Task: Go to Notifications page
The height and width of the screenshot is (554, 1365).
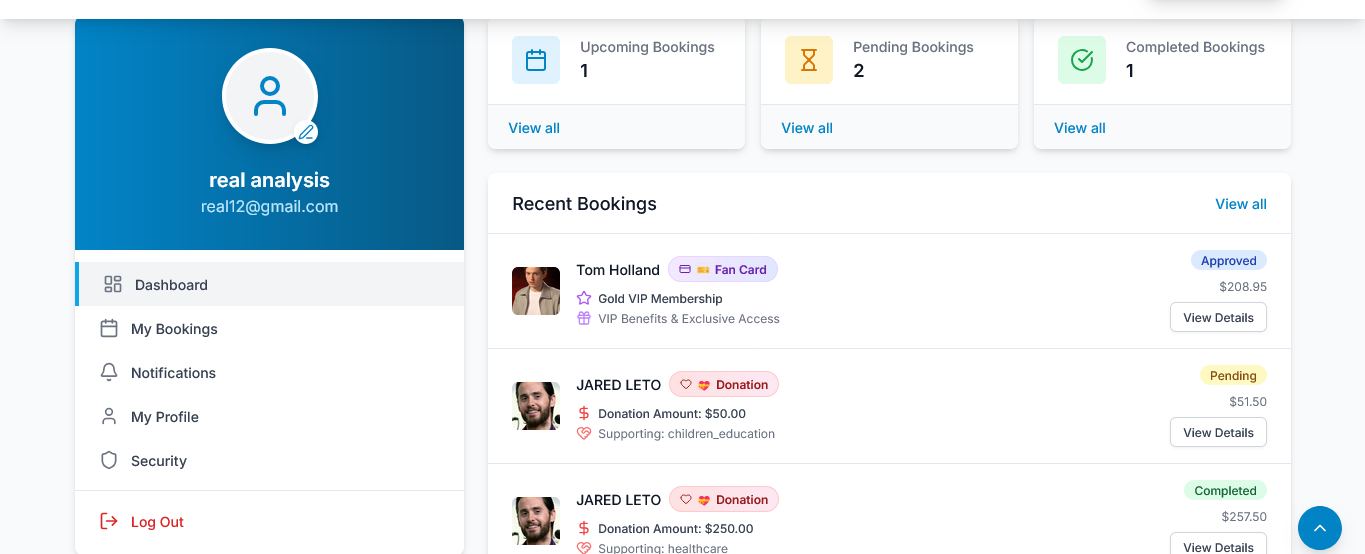Action: (x=269, y=372)
